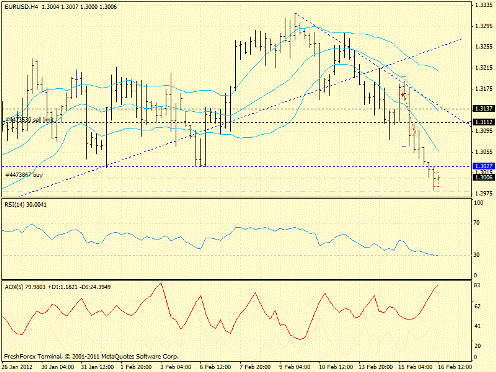Click the RSI(14) 30.0041 indicator label
Image resolution: width=496 pixels, height=372 pixels.
click(x=26, y=204)
